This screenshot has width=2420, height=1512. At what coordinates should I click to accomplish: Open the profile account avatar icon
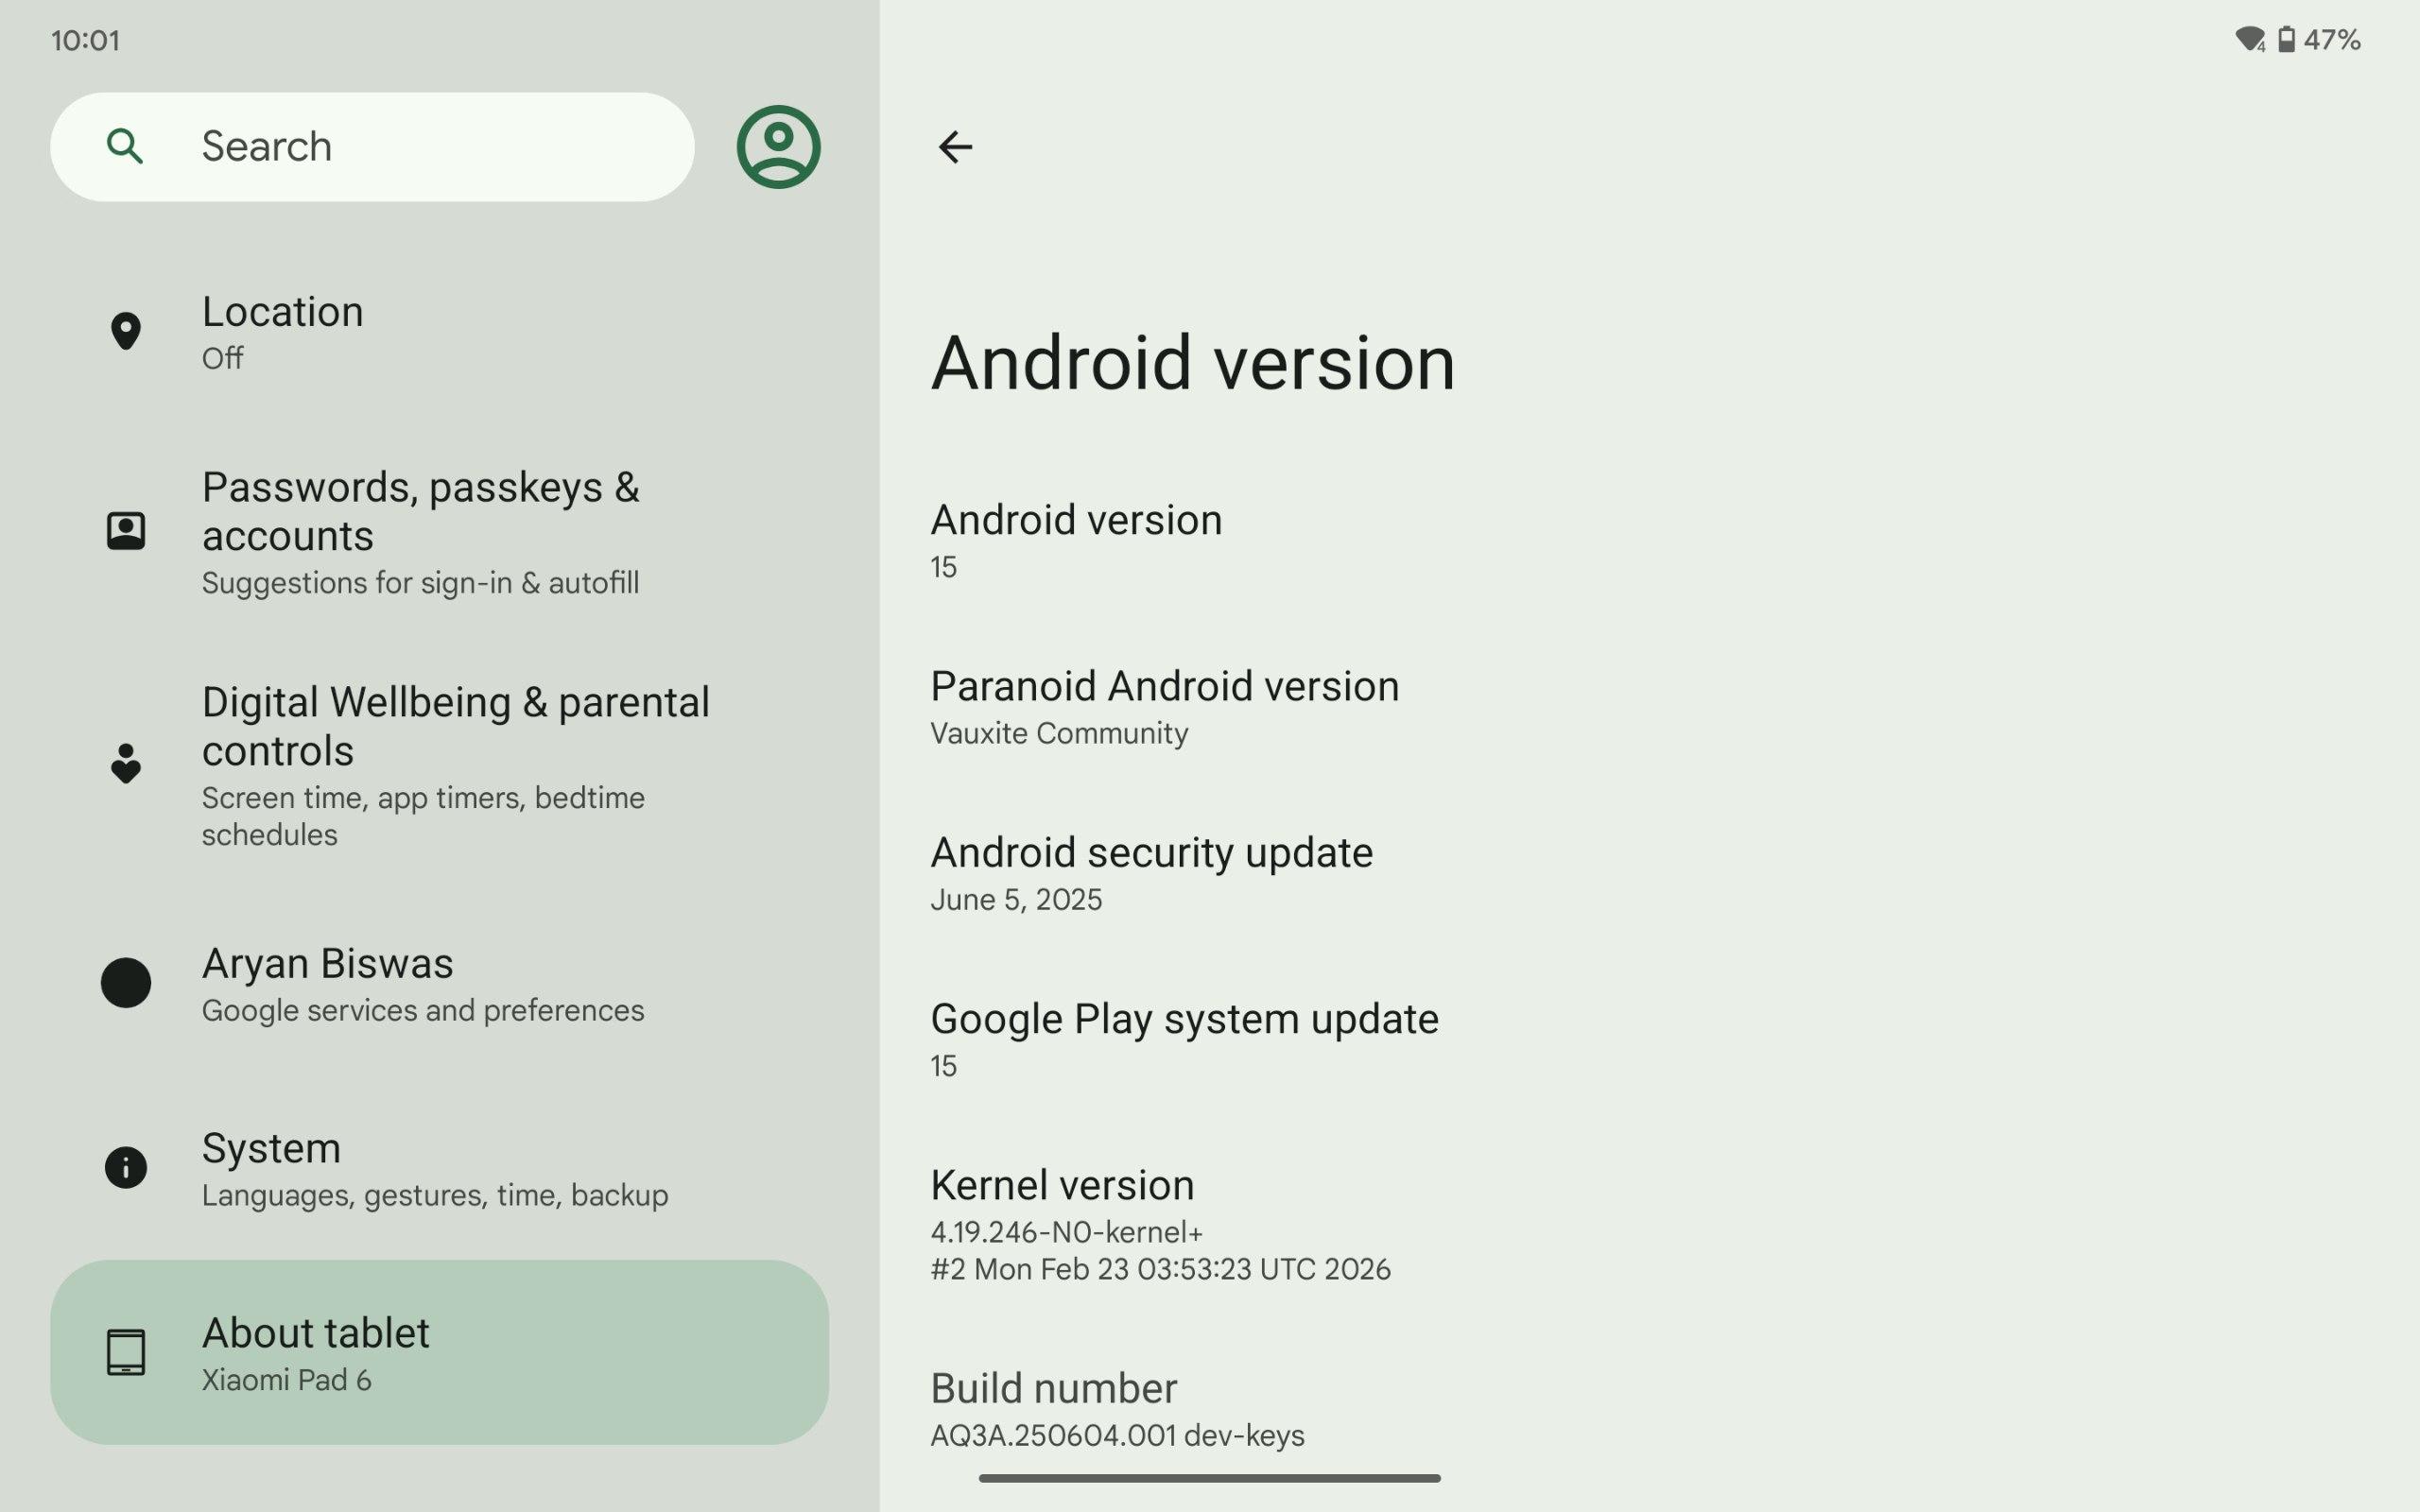tap(778, 147)
